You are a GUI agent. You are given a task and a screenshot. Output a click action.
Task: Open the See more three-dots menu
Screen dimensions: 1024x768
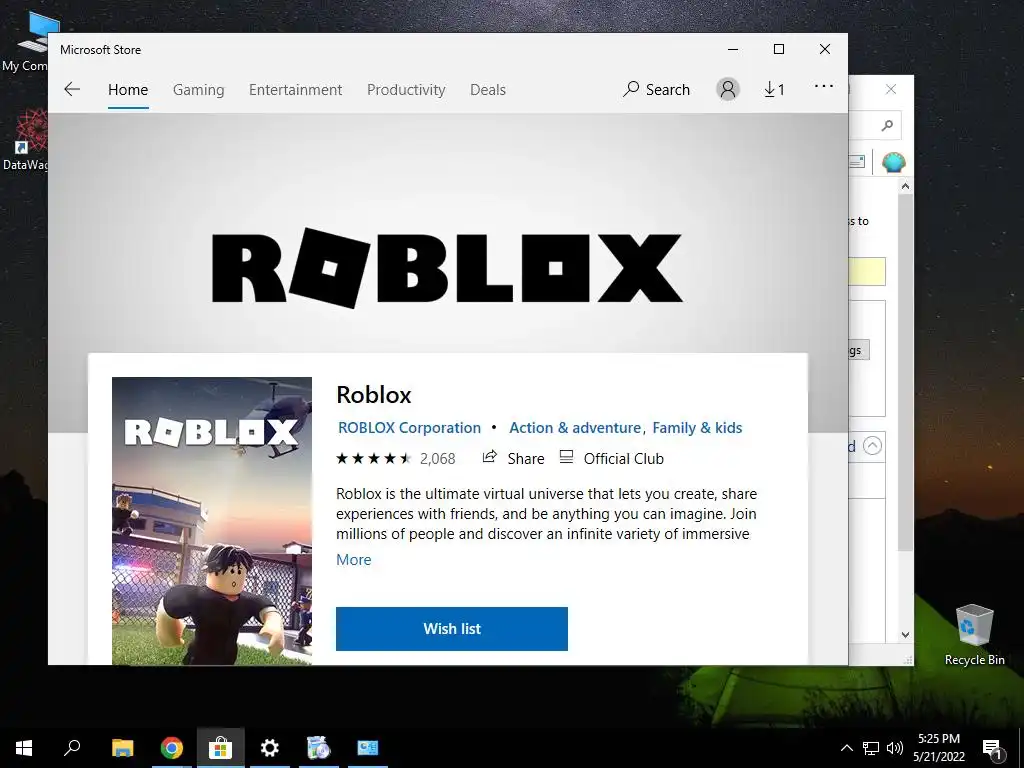click(824, 86)
